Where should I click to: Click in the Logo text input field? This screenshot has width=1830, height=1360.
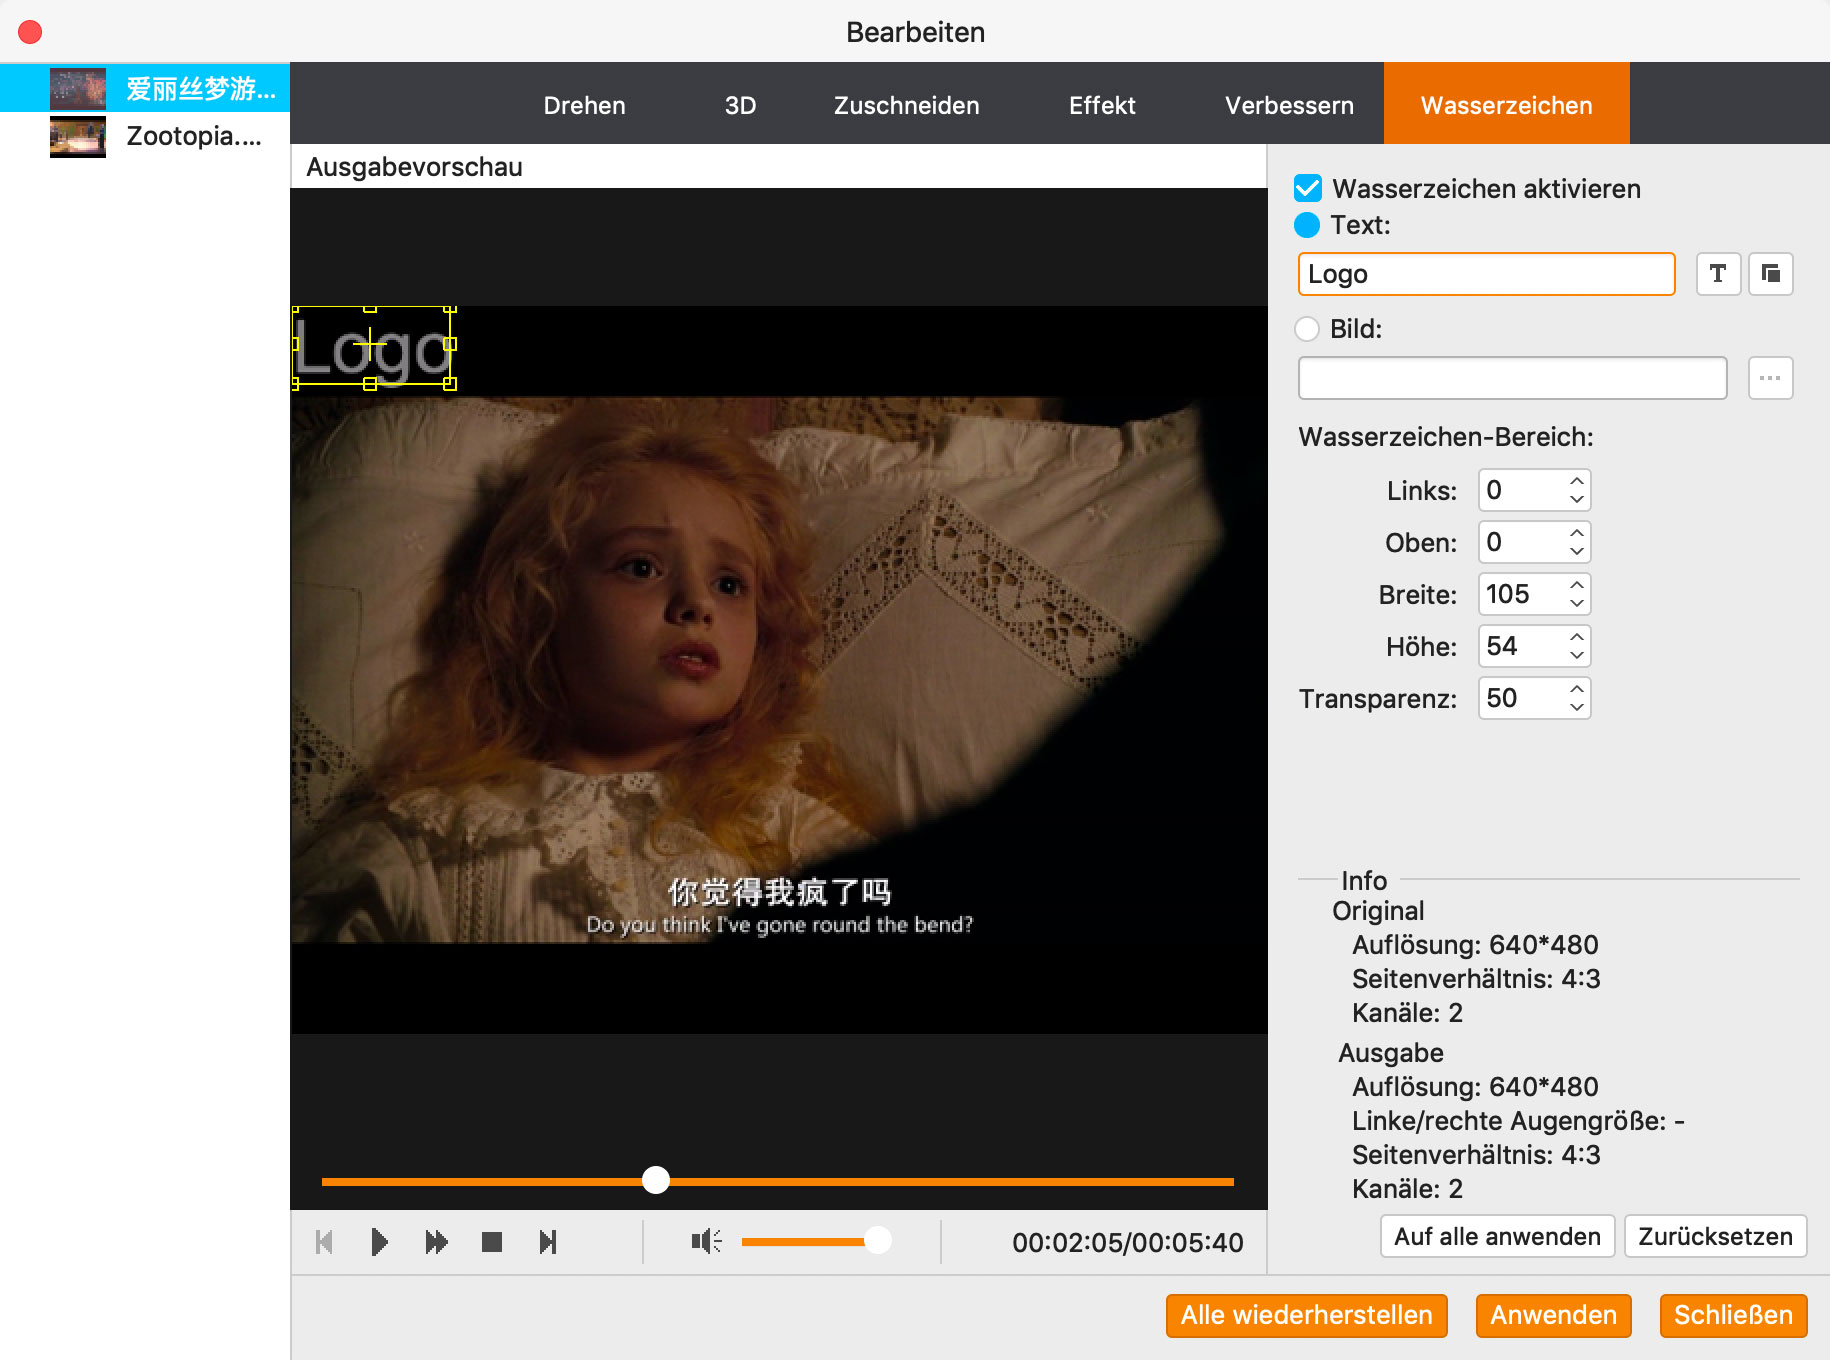(1486, 274)
